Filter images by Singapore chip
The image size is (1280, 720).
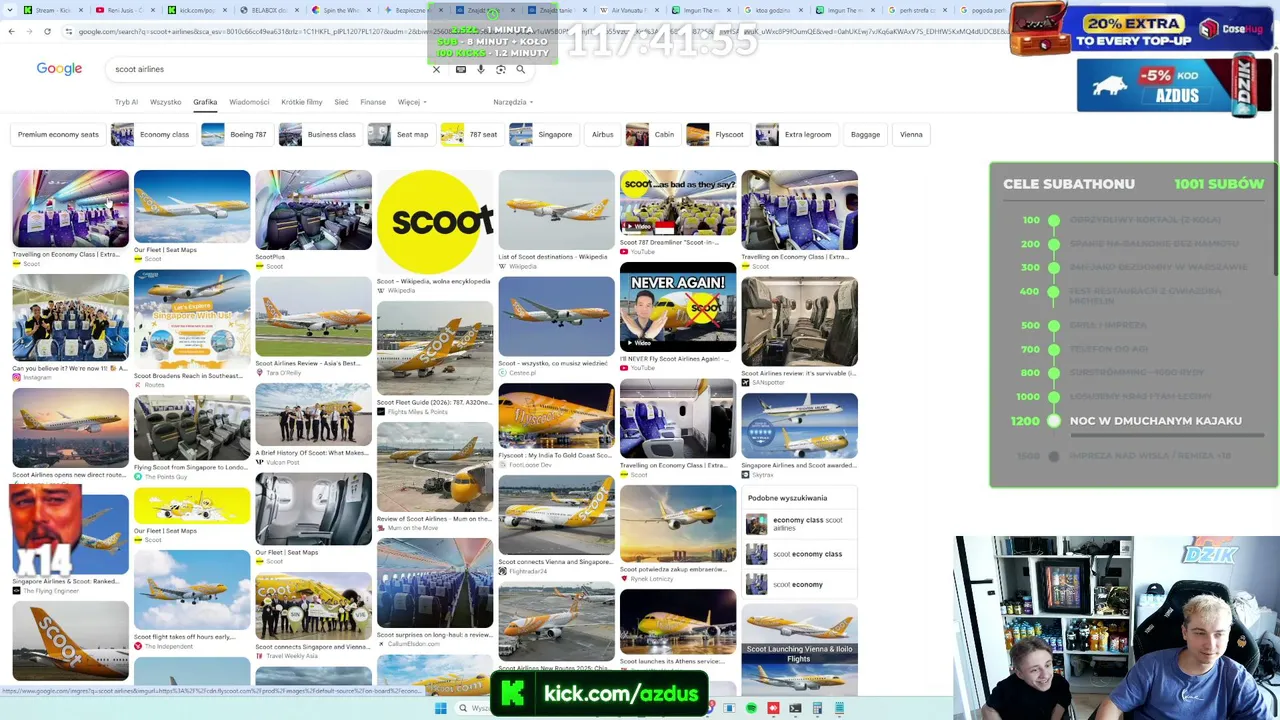point(542,134)
